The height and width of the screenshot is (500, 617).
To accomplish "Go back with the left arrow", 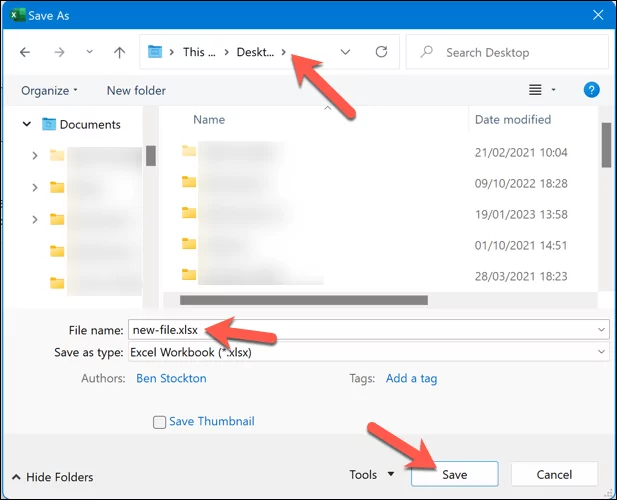I will click(x=25, y=52).
